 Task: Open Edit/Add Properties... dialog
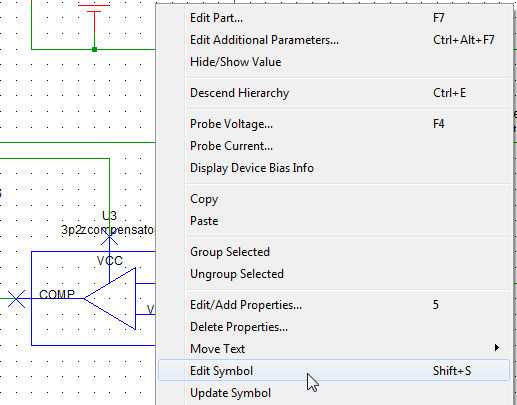(x=334, y=305)
